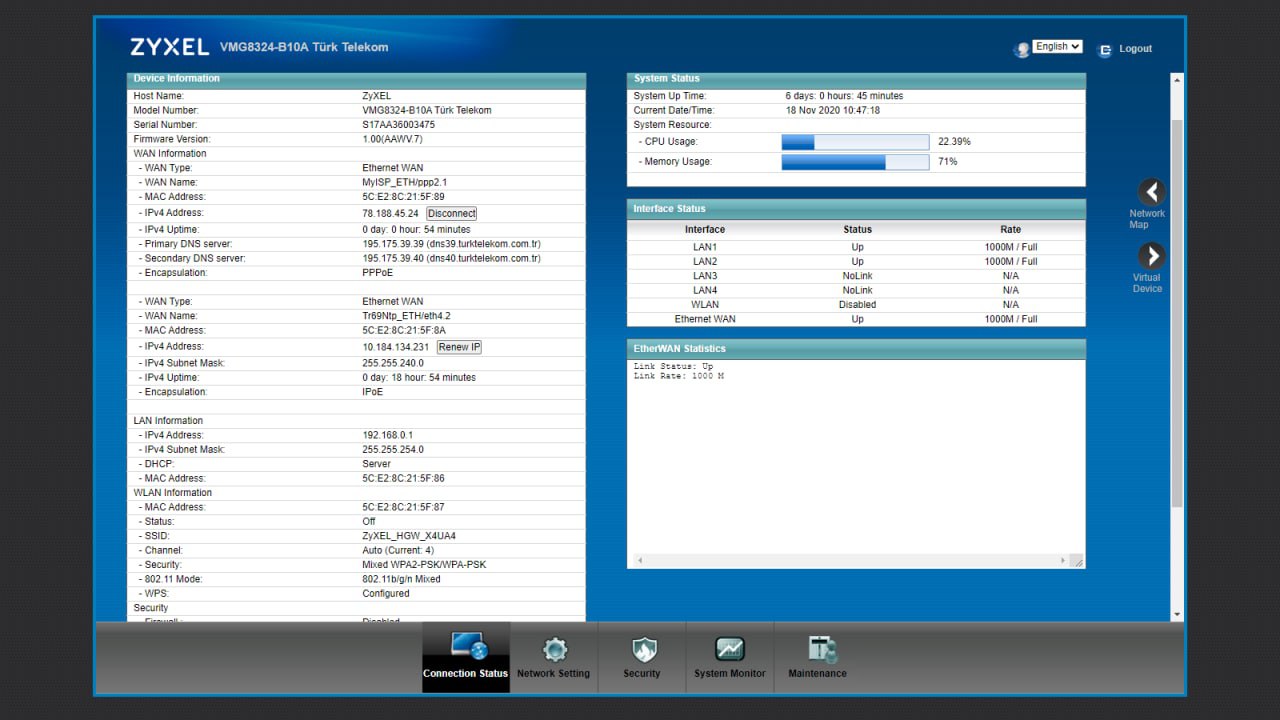
Task: Click the LAN2 row in Interface Status
Action: [856, 261]
